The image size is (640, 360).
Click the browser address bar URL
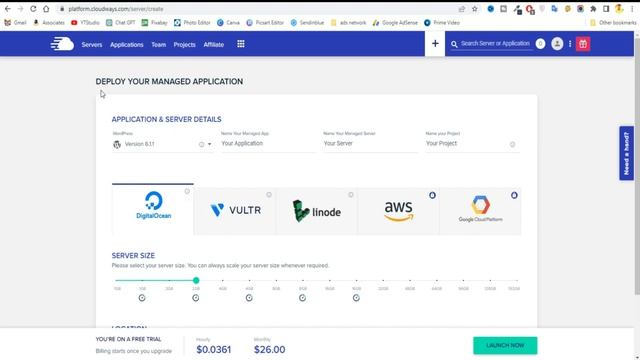pyautogui.click(x=116, y=9)
